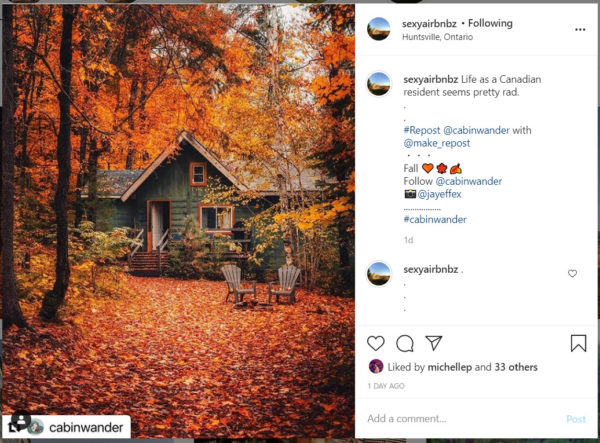The height and width of the screenshot is (443, 600).
Task: Like the post with the heart icon
Action: [x=375, y=343]
